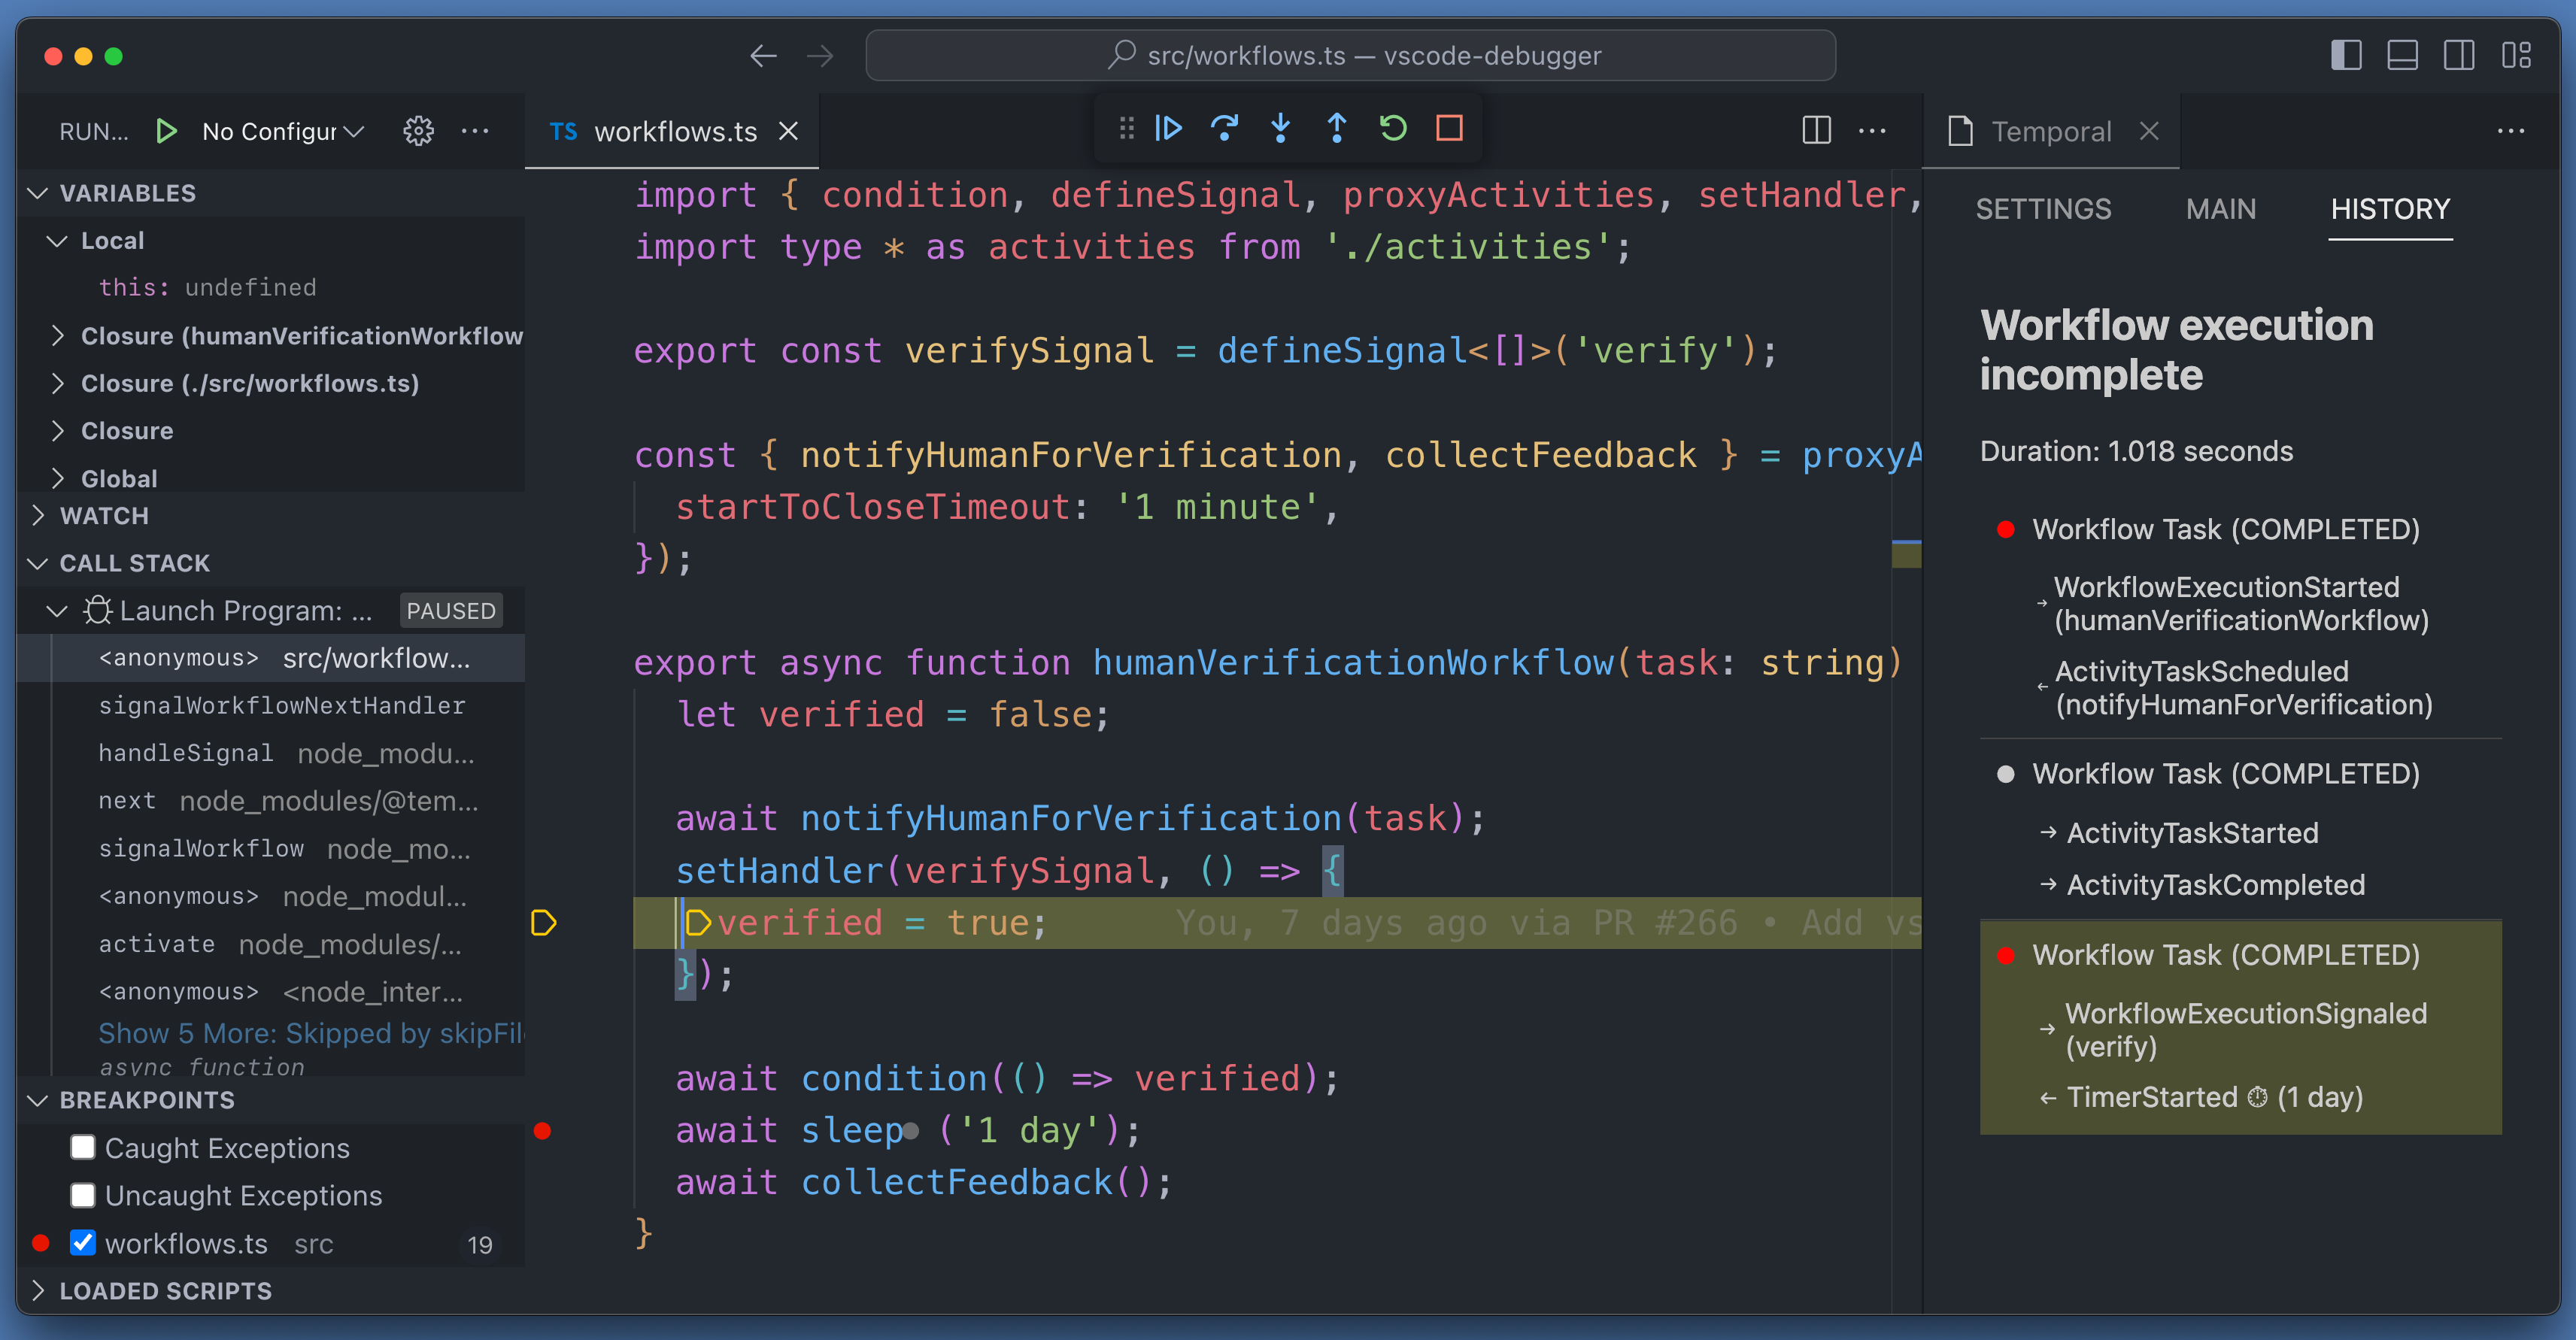Screen dimensions: 2576x1340
Task: Click the Restart debug session icon
Action: 1395,129
